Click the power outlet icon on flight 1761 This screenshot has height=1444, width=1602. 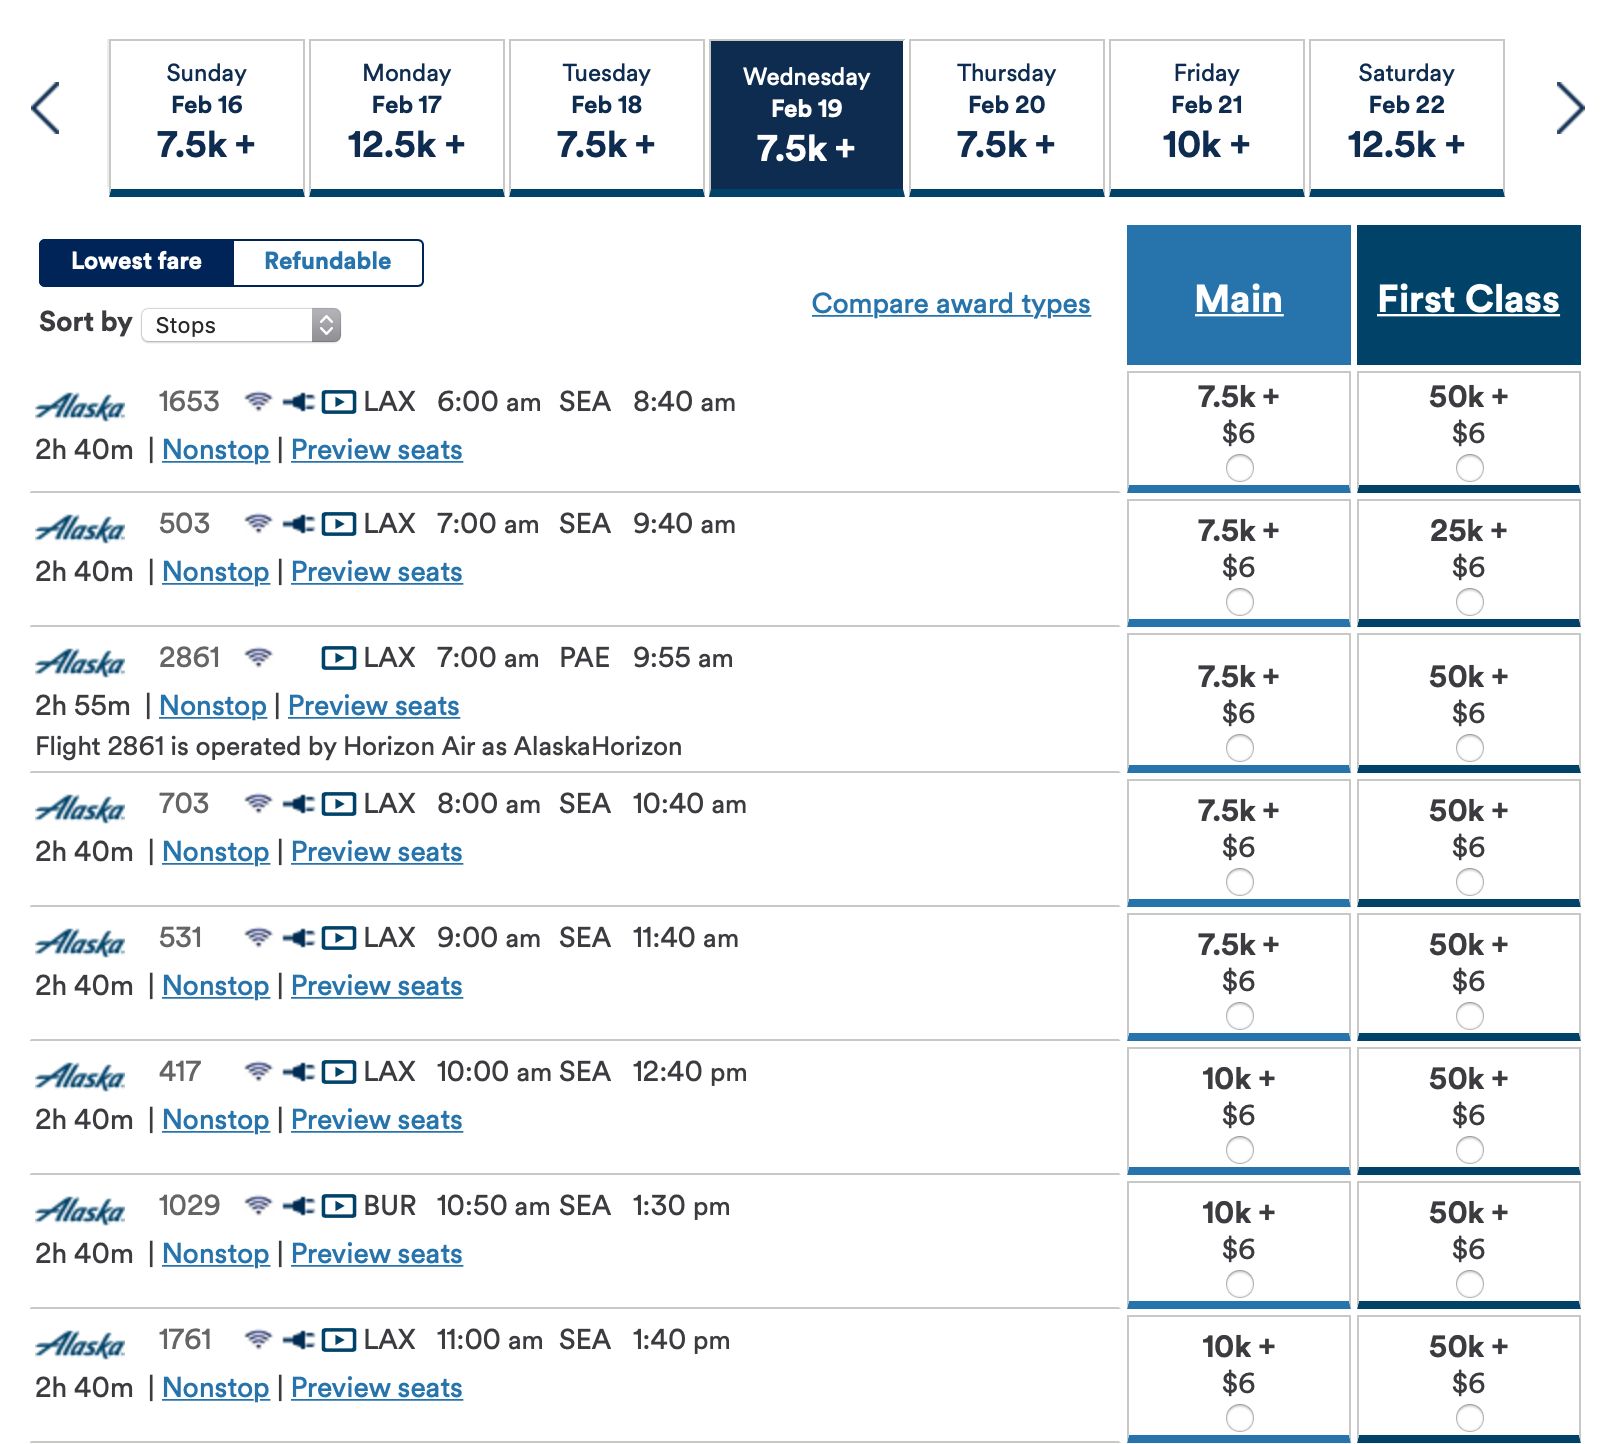298,1340
